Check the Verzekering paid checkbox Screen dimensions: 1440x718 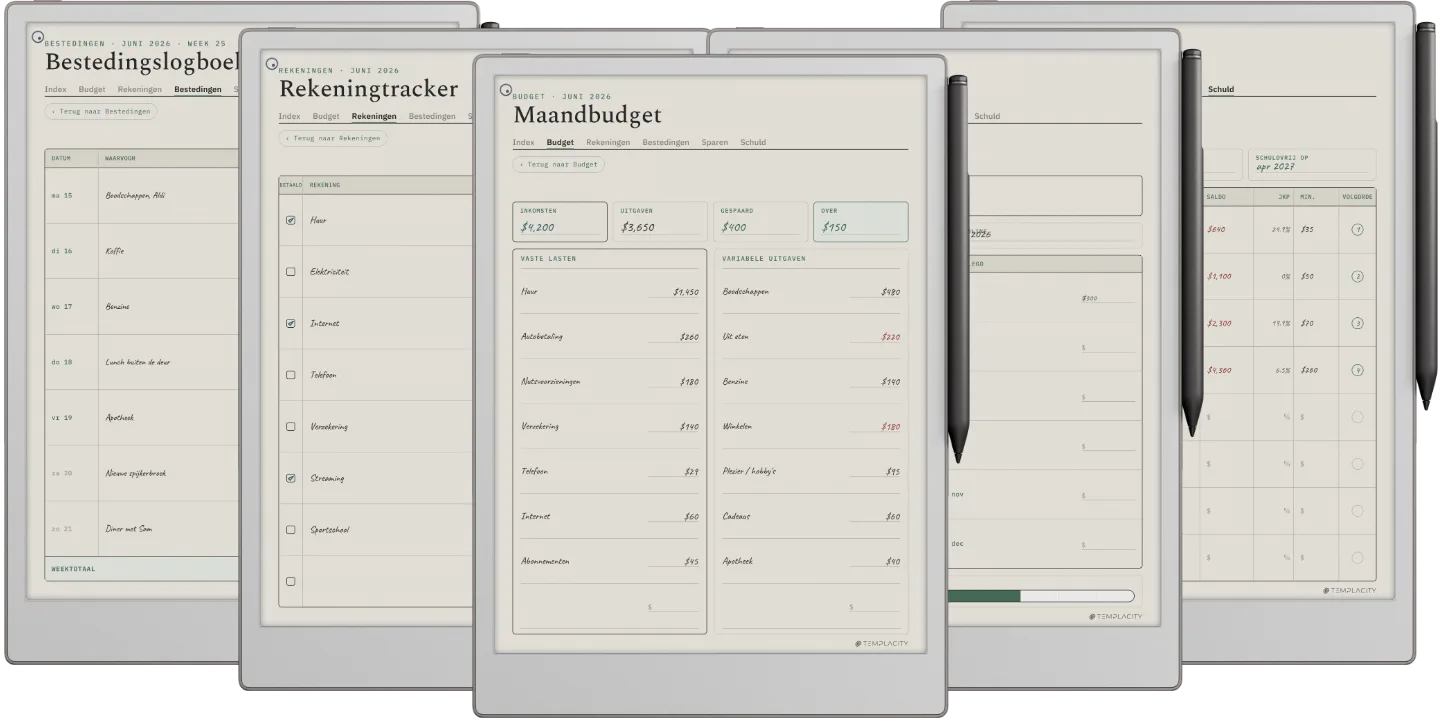click(x=291, y=426)
